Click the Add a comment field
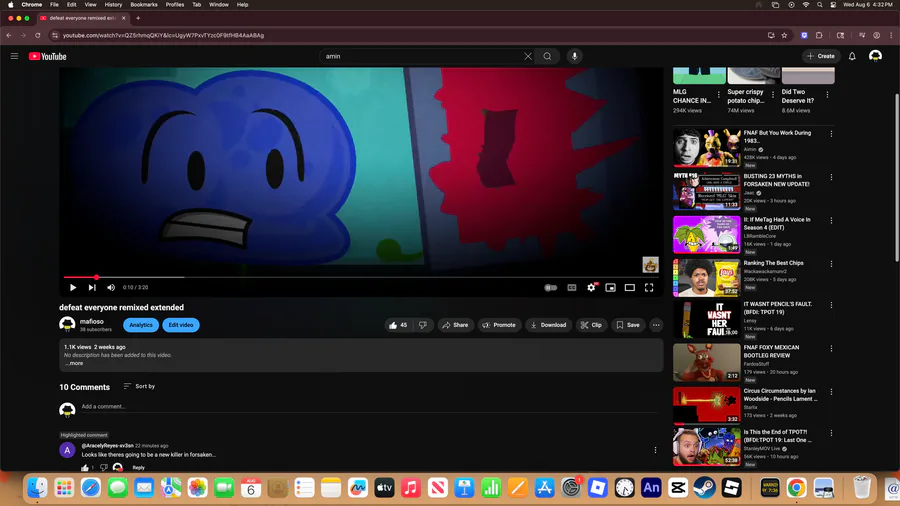 tap(370, 407)
